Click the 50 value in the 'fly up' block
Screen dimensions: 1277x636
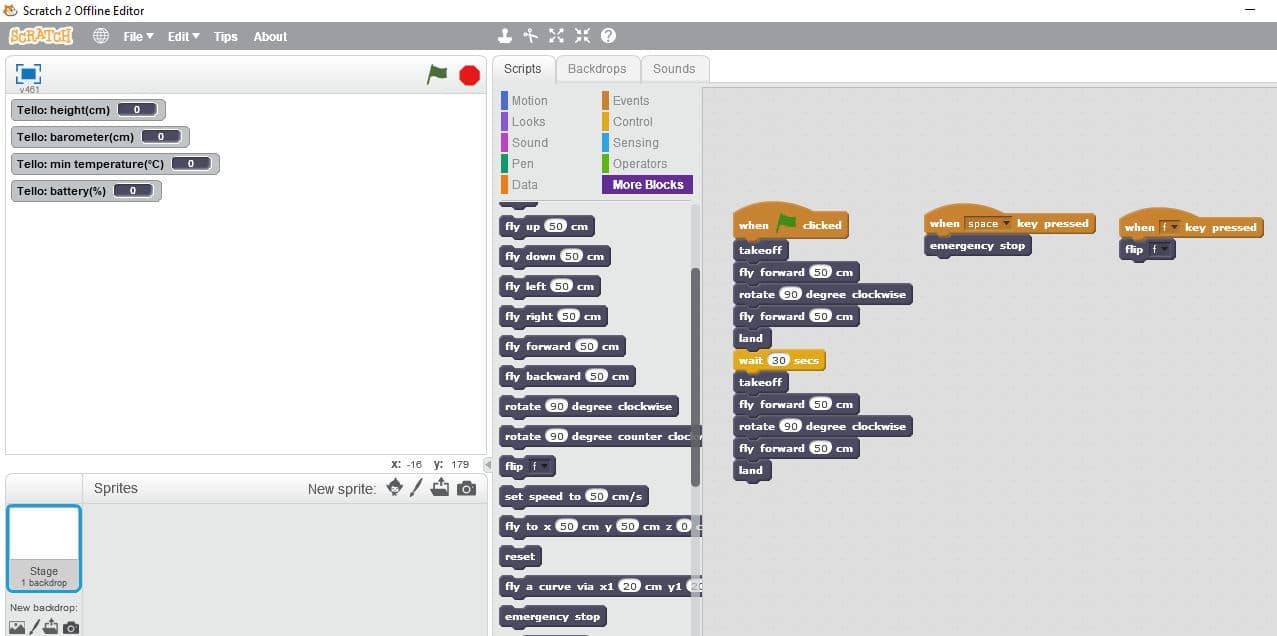(x=556, y=227)
